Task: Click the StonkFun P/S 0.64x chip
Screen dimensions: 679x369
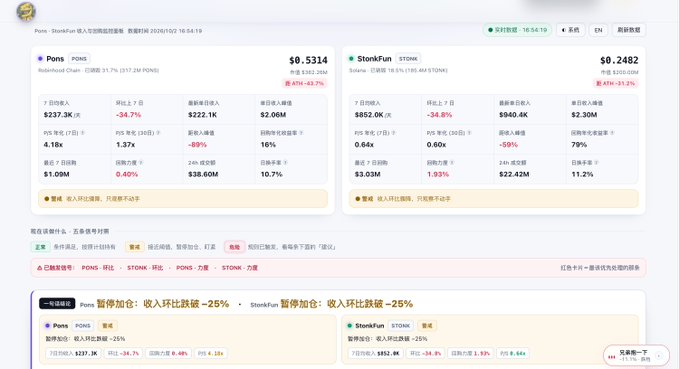Action: [x=513, y=353]
